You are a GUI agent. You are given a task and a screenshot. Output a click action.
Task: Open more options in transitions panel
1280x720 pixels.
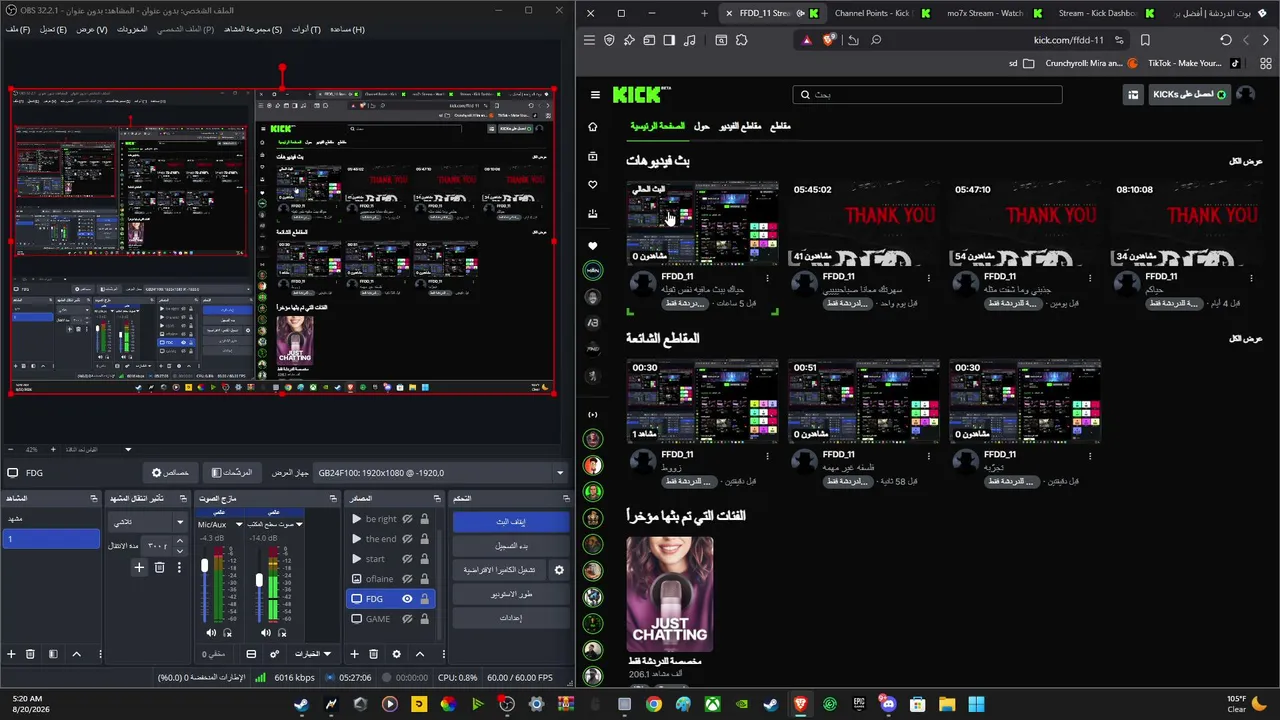pyautogui.click(x=179, y=567)
